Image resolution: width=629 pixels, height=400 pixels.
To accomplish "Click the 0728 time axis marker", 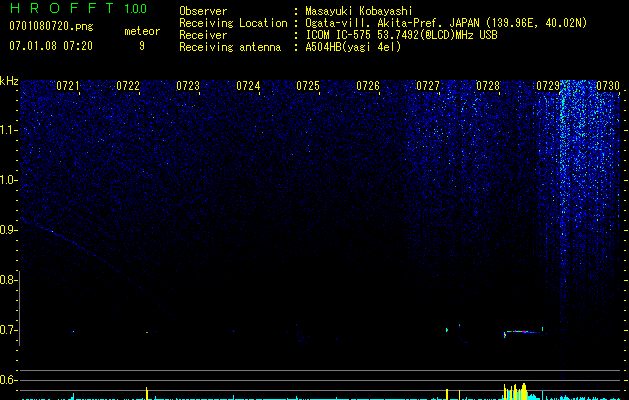I will tap(488, 86).
